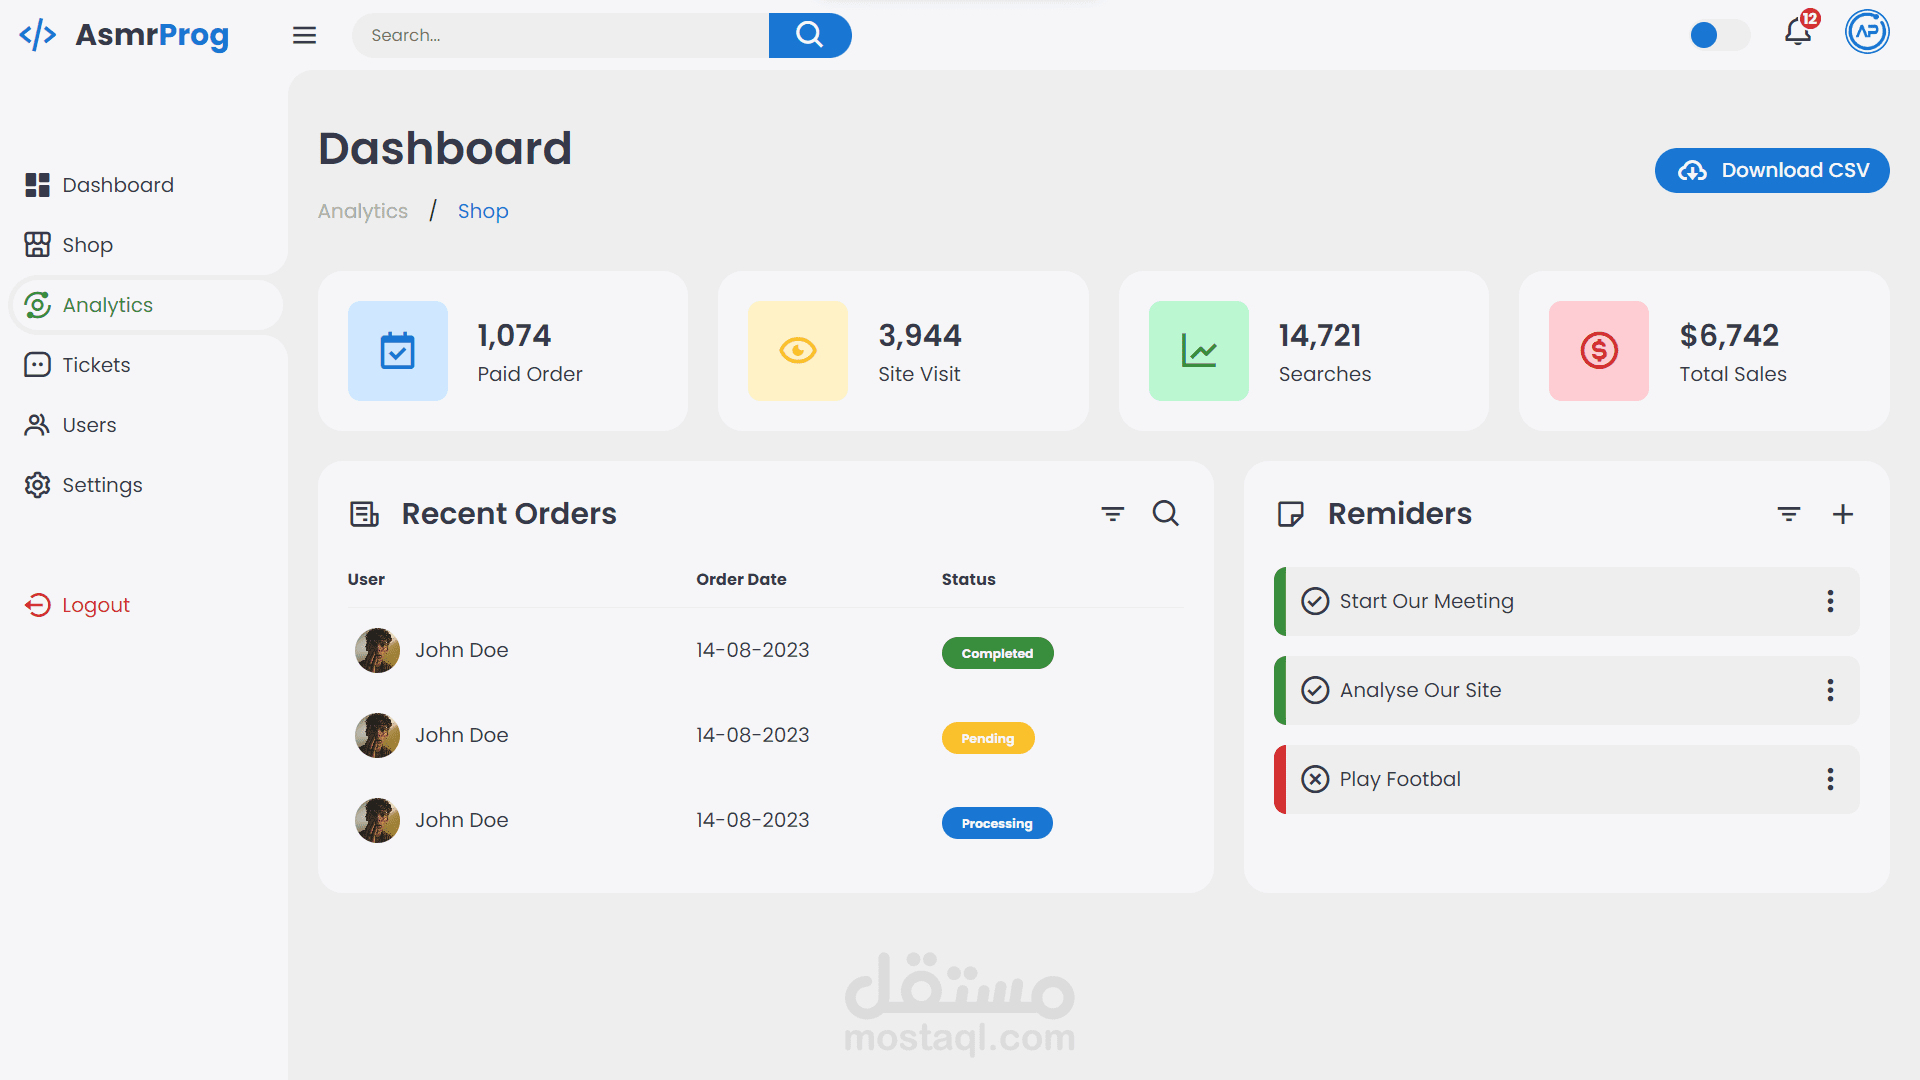
Task: Click the Shop breadcrumb link
Action: pyautogui.click(x=483, y=211)
